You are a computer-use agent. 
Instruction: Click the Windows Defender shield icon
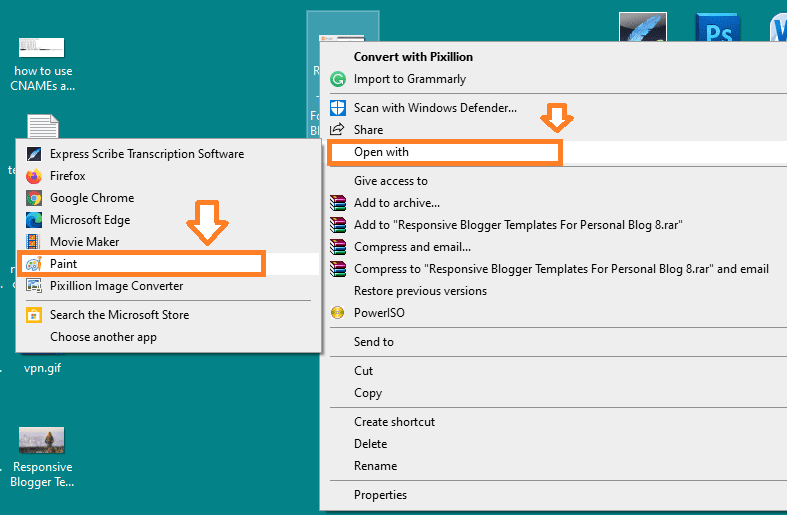pyautogui.click(x=338, y=108)
